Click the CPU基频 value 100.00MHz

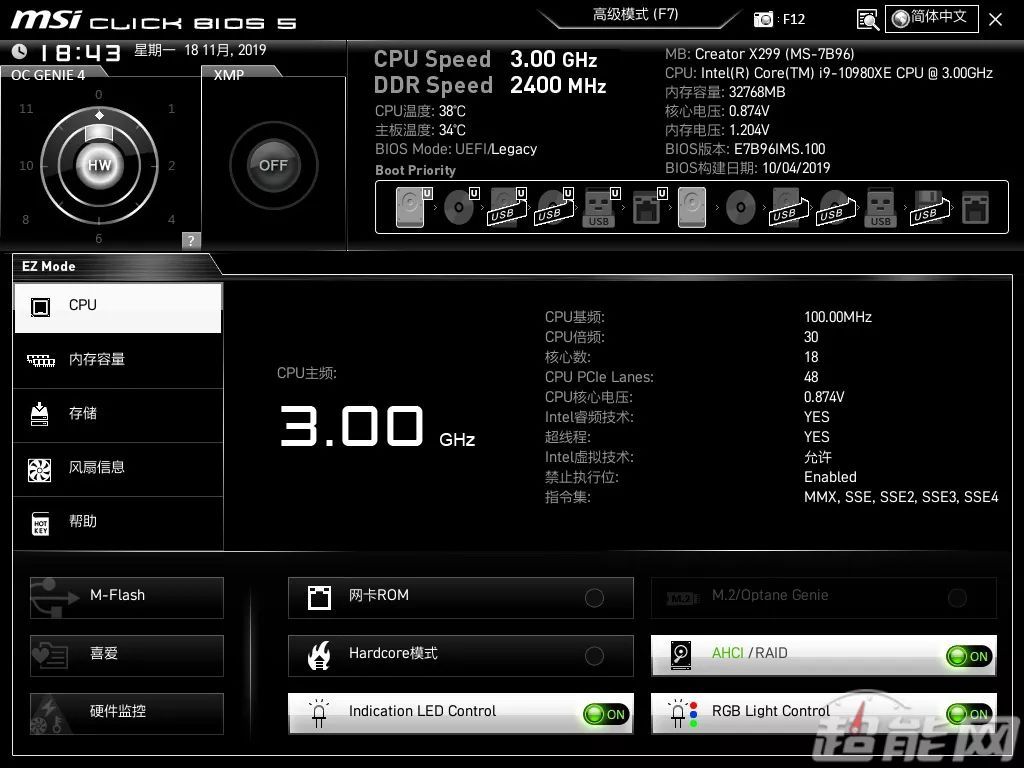point(838,317)
